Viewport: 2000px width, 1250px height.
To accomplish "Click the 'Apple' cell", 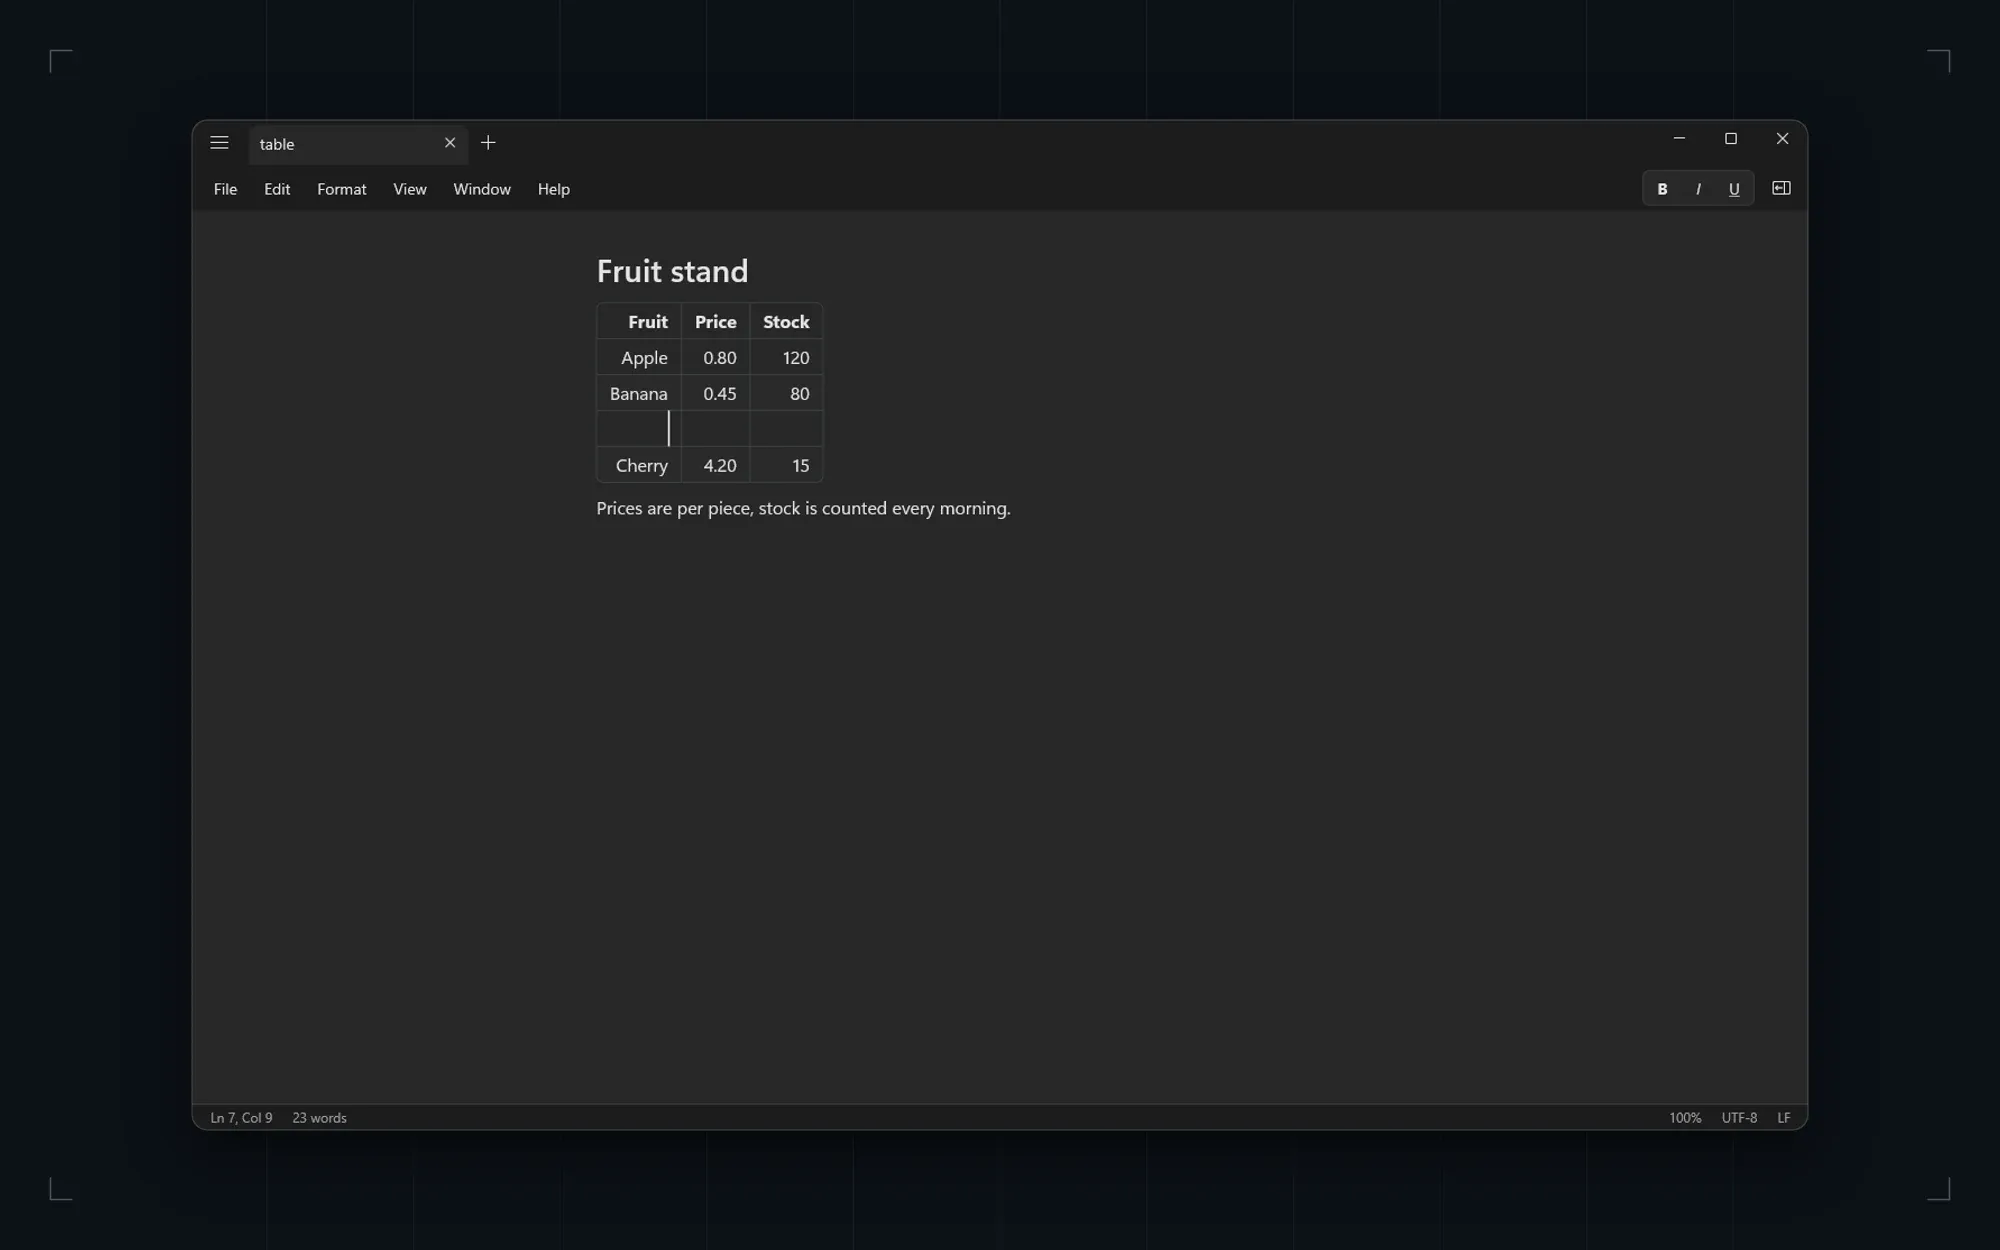I will click(639, 358).
